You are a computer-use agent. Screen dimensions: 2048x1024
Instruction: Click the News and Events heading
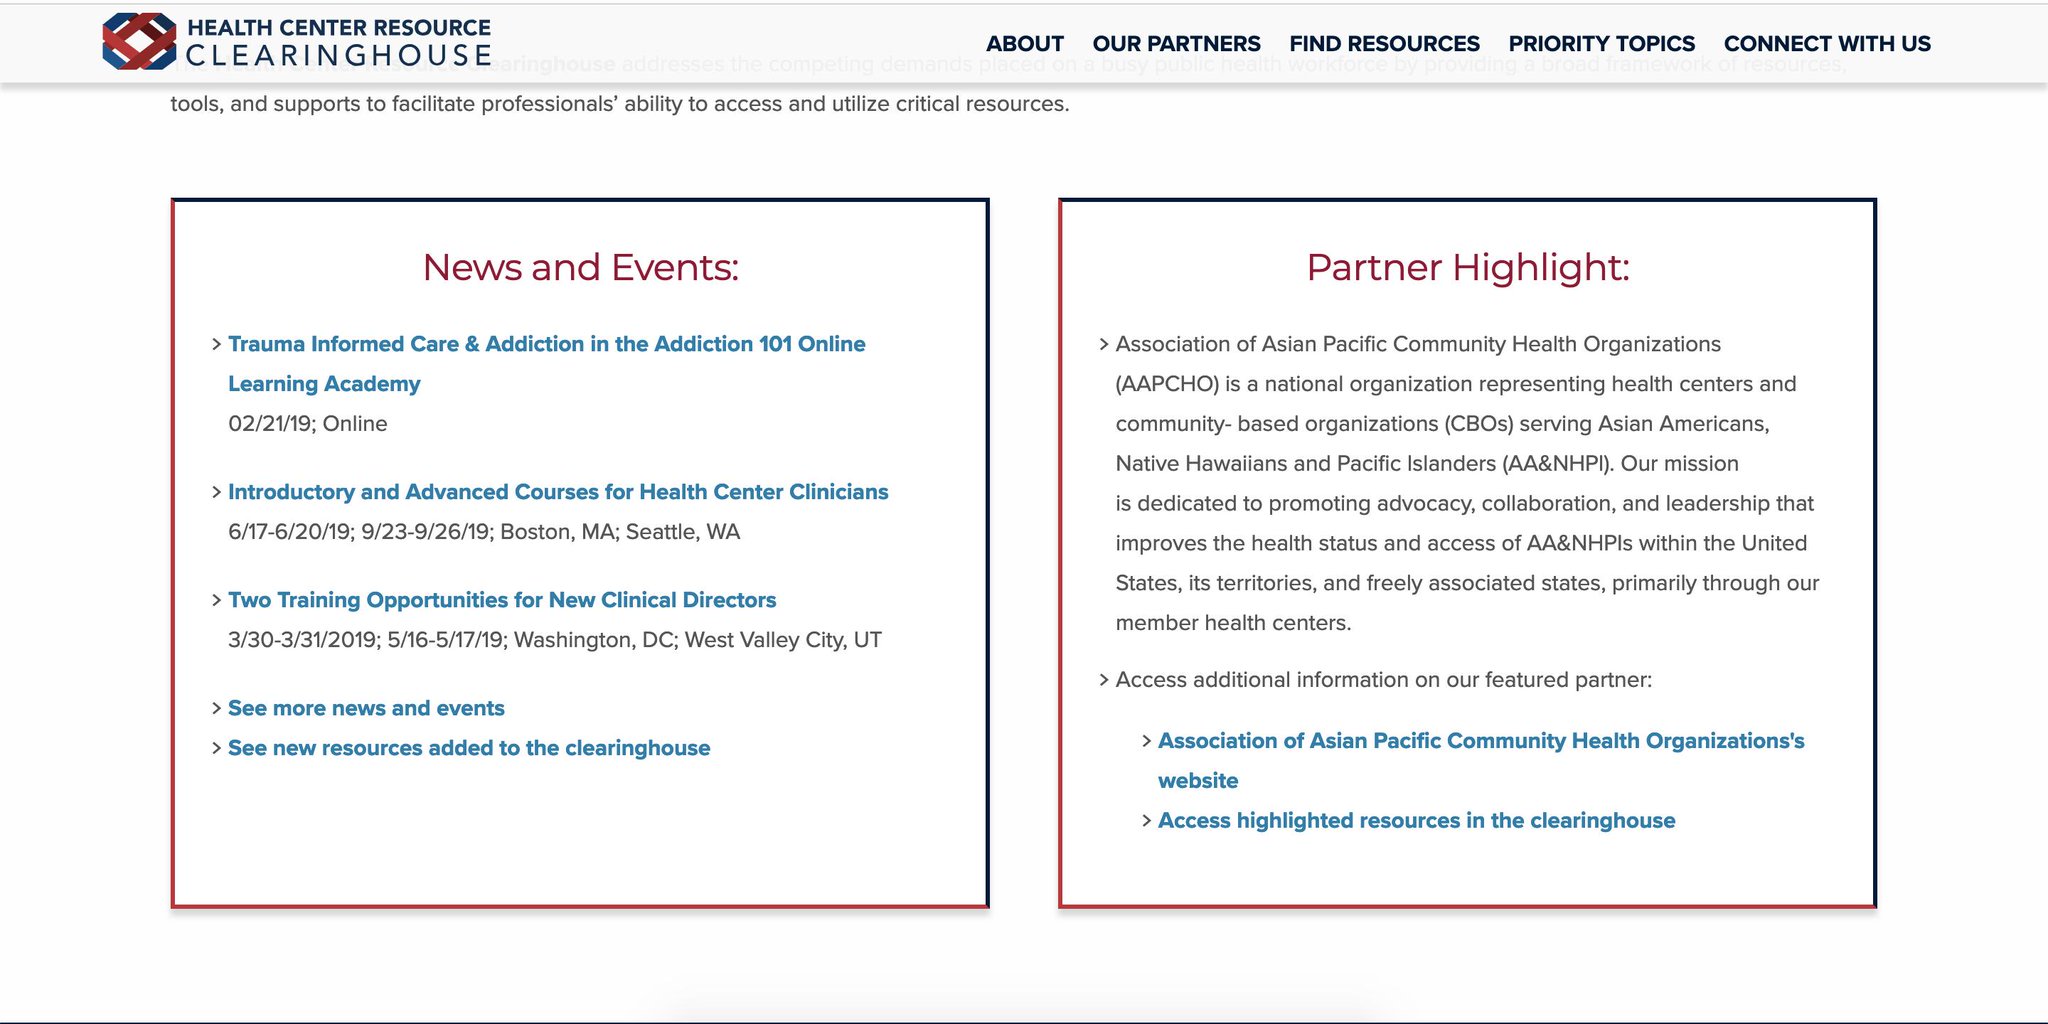[580, 267]
